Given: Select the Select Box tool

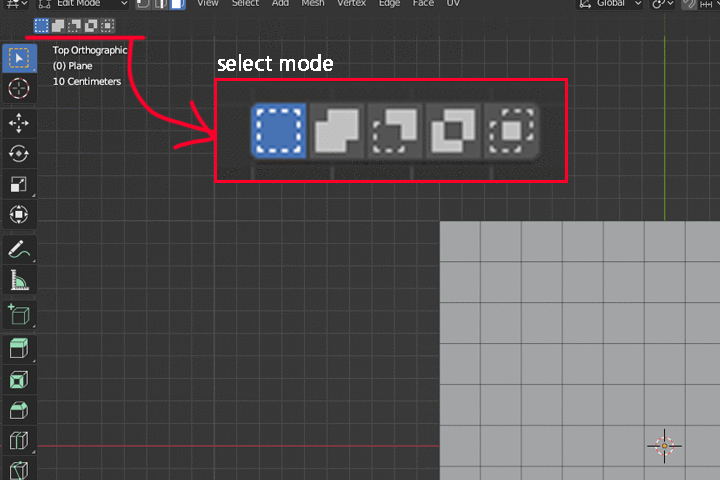Looking at the screenshot, I should (19, 58).
